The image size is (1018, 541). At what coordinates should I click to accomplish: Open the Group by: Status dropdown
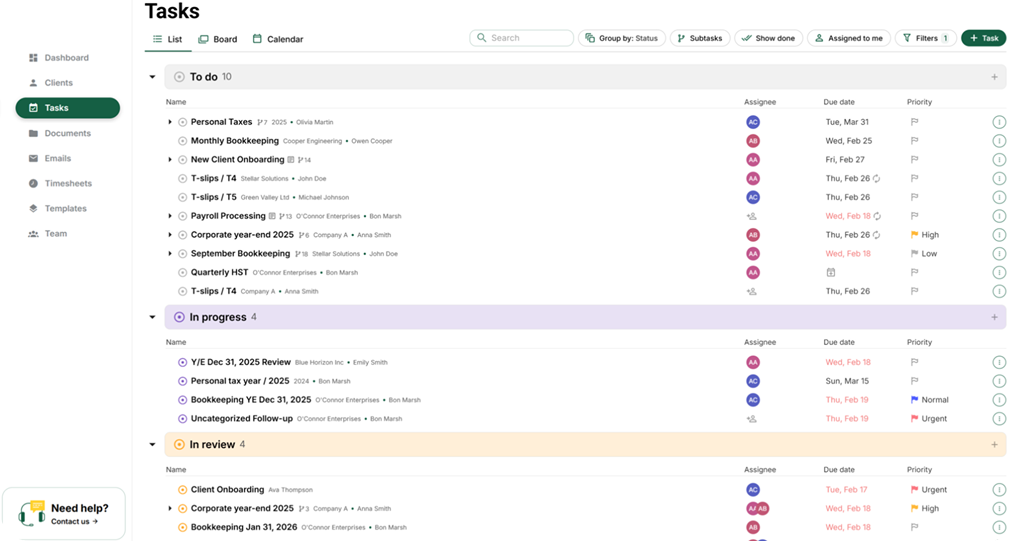[x=621, y=38]
